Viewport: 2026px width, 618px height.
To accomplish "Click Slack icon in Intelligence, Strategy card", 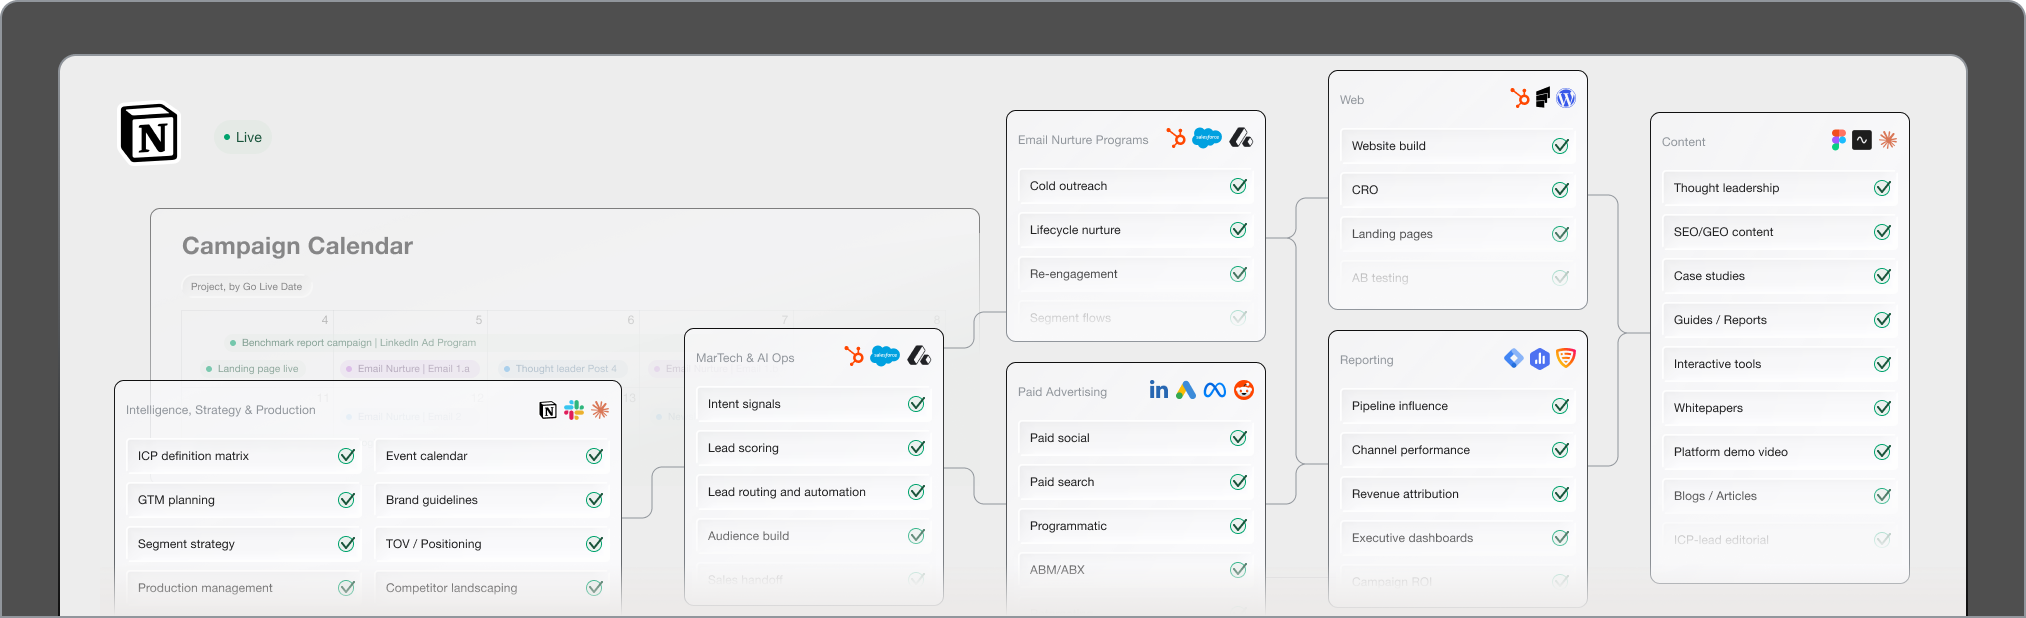I will pos(574,409).
